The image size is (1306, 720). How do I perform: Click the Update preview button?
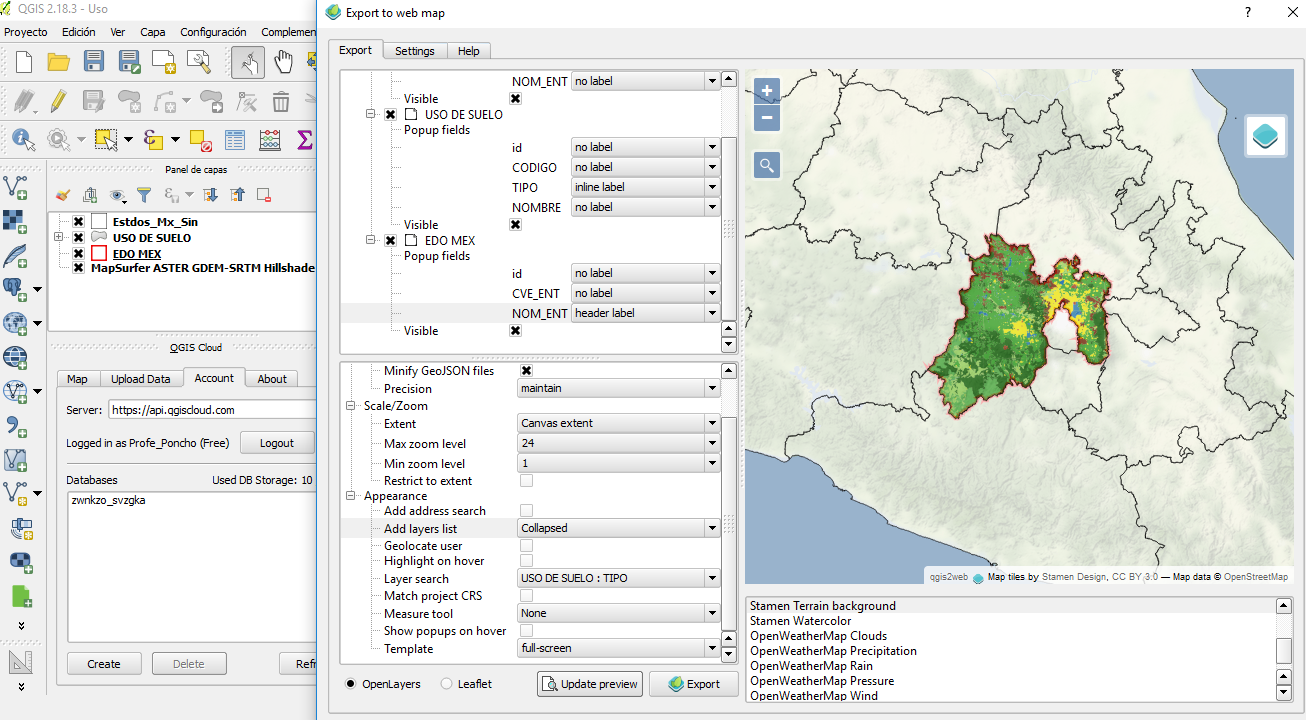(x=590, y=684)
